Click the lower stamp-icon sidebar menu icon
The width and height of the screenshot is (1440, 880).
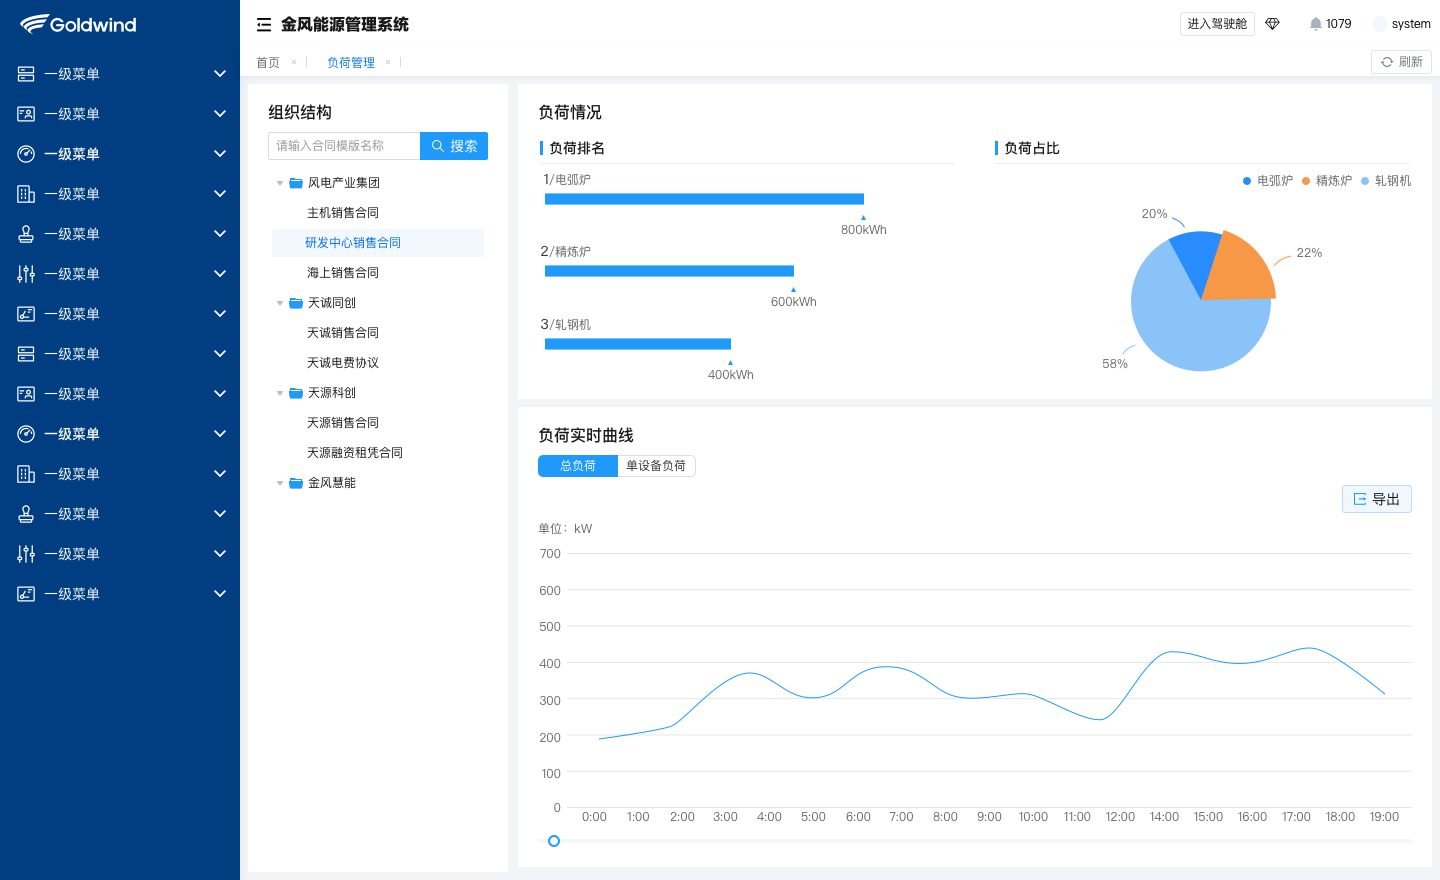(26, 514)
